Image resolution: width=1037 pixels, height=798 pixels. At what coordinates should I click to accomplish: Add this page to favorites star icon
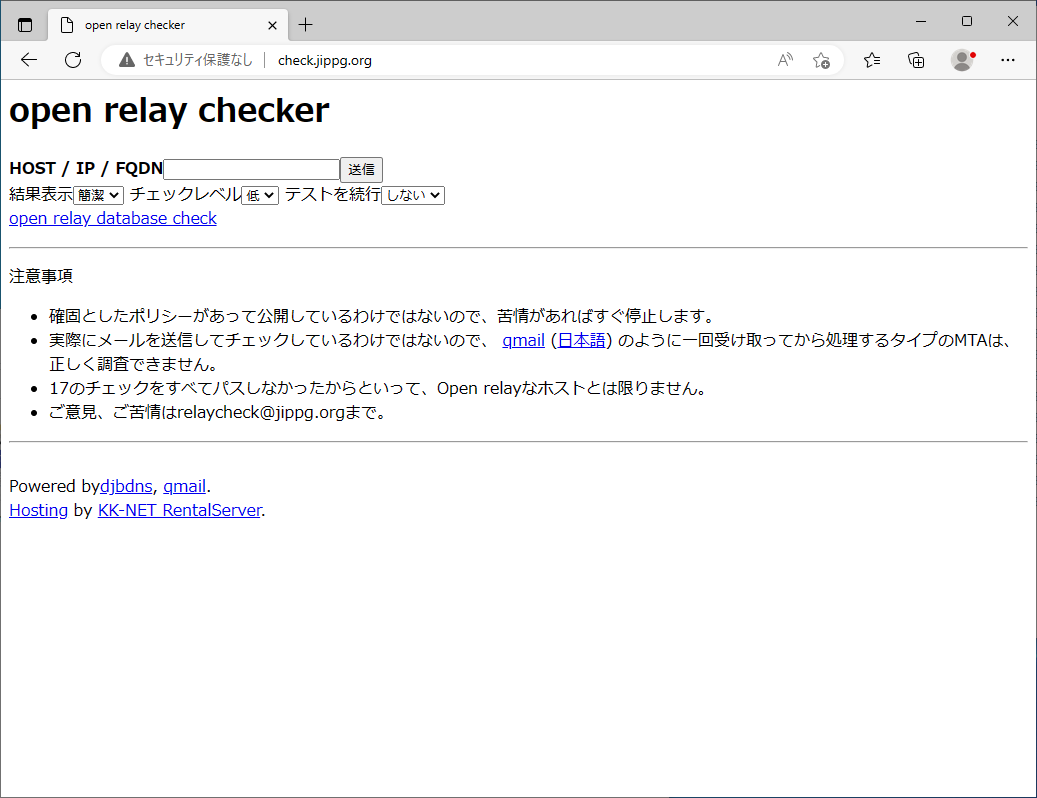click(x=821, y=60)
